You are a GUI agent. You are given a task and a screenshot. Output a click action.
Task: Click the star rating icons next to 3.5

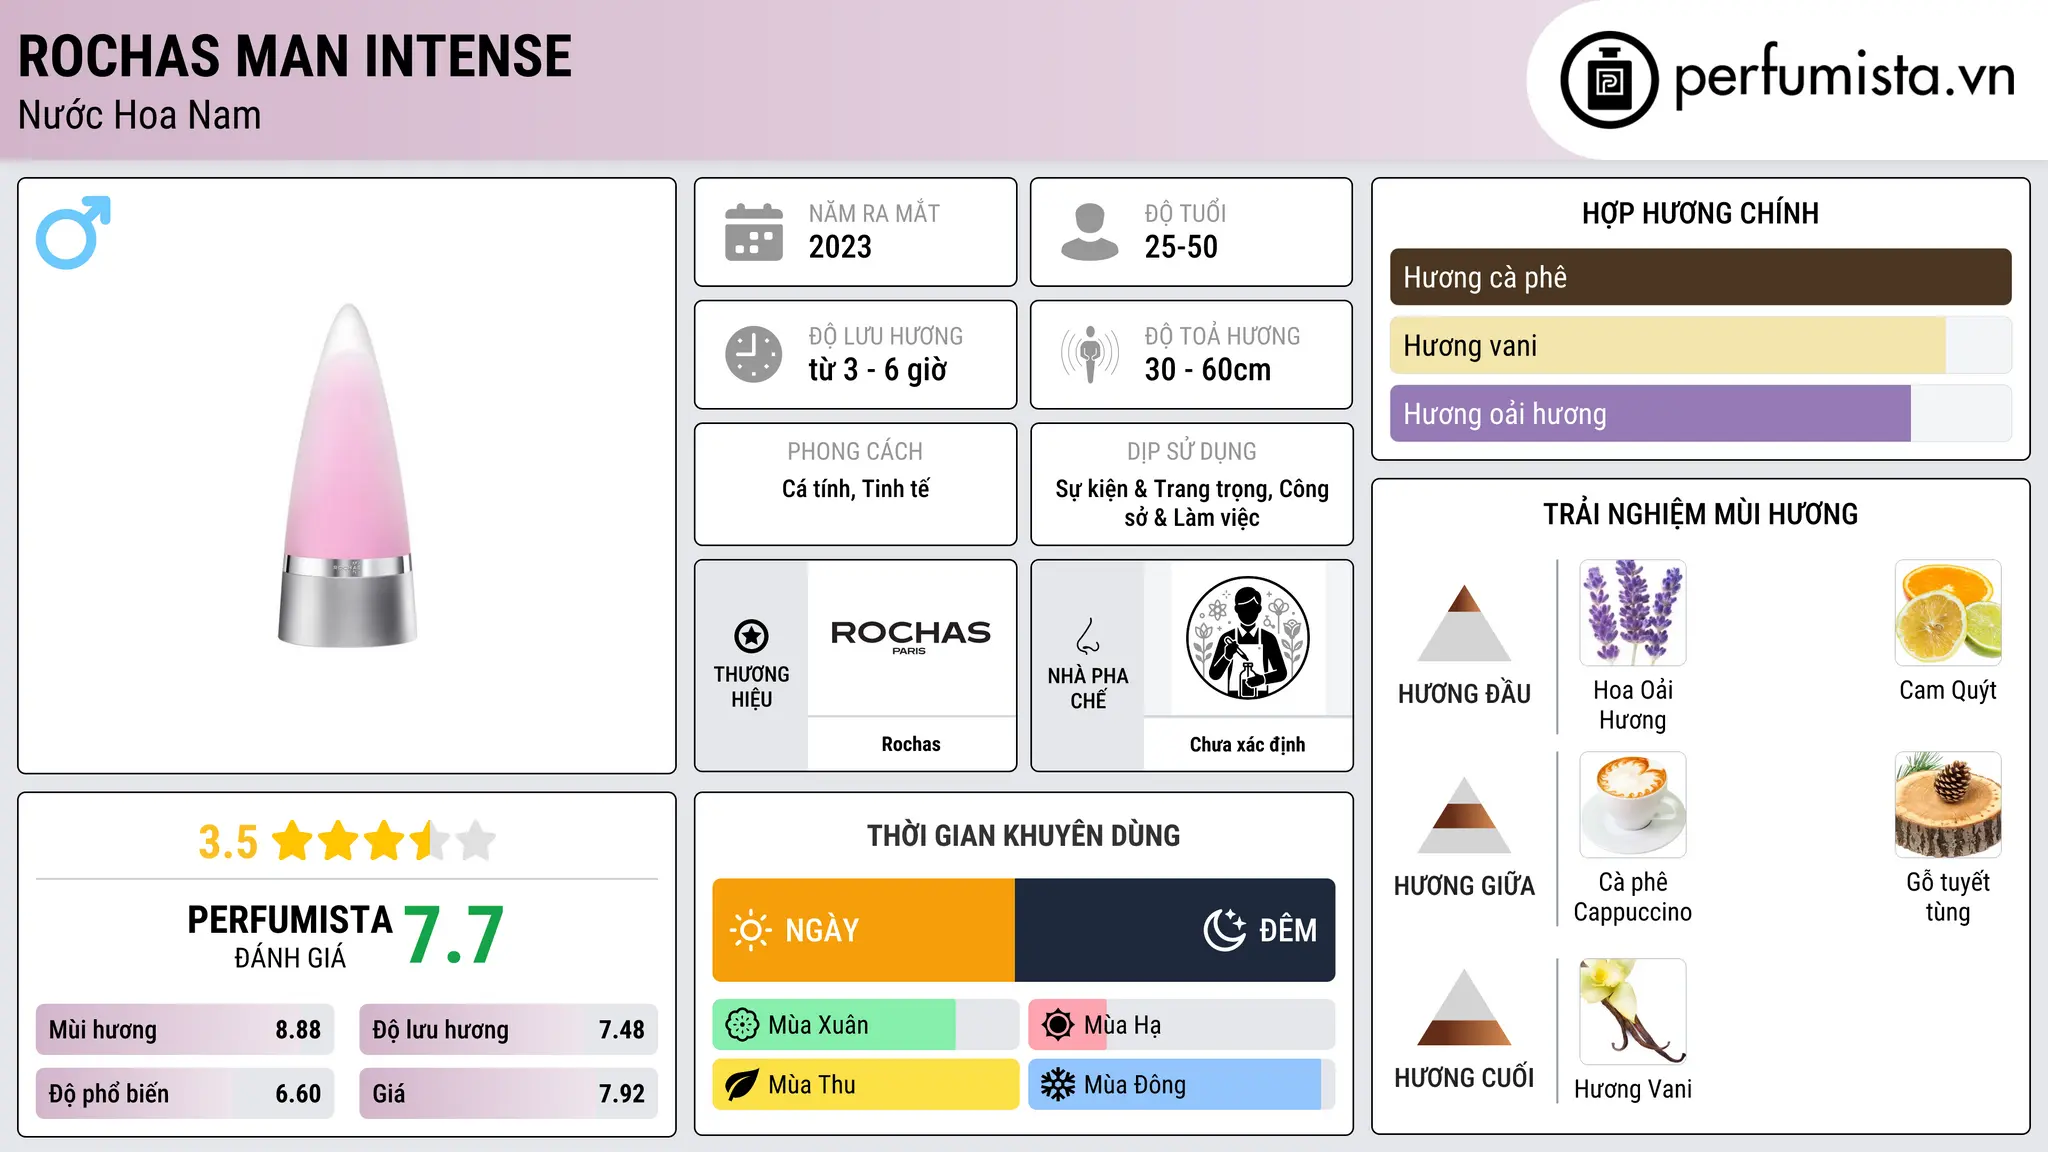pos(384,841)
